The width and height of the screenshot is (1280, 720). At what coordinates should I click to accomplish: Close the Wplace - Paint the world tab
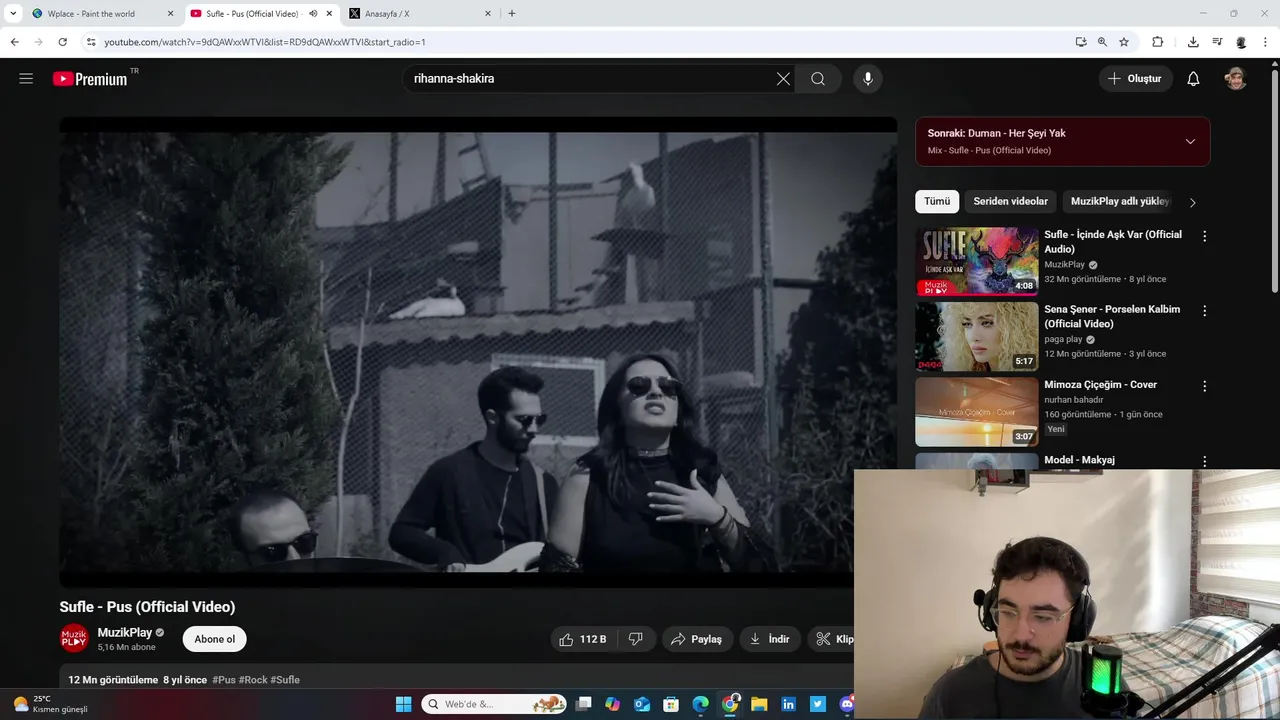[170, 14]
